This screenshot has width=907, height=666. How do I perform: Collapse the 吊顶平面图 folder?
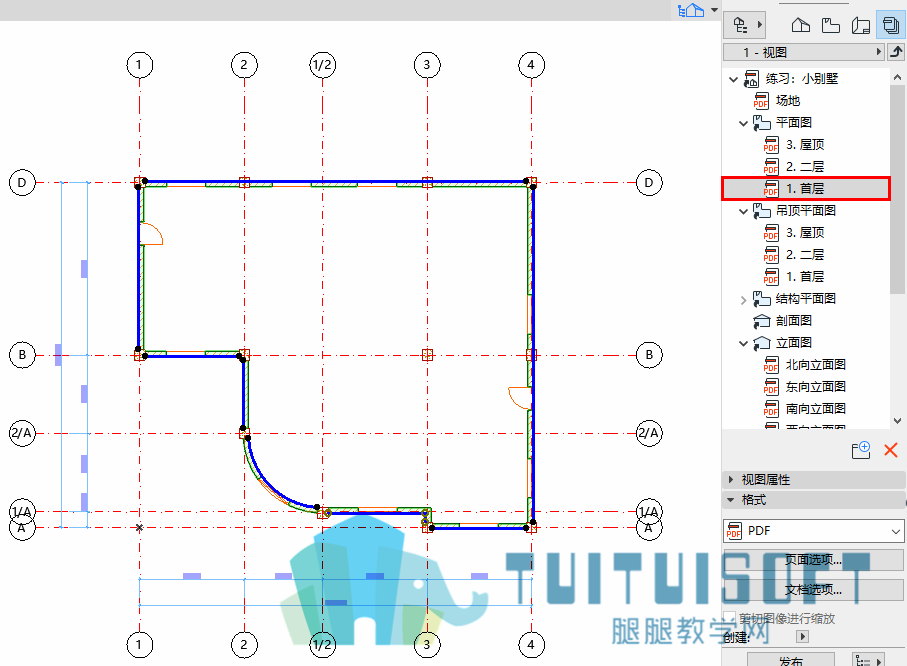pos(743,211)
